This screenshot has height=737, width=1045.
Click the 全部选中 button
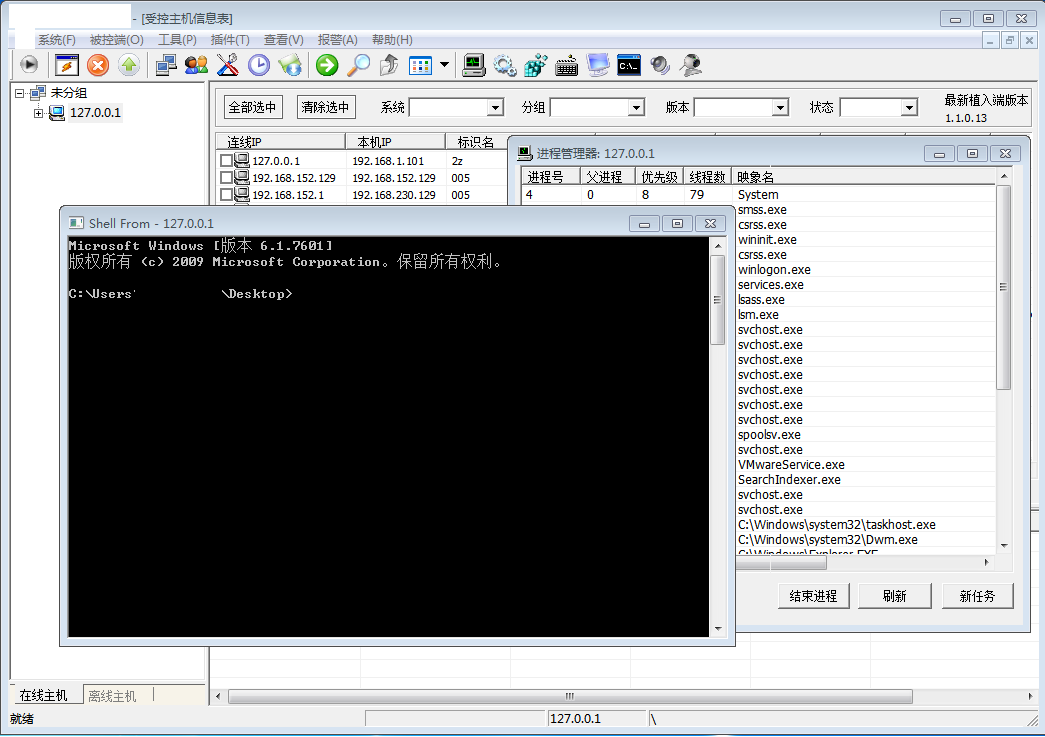click(252, 108)
